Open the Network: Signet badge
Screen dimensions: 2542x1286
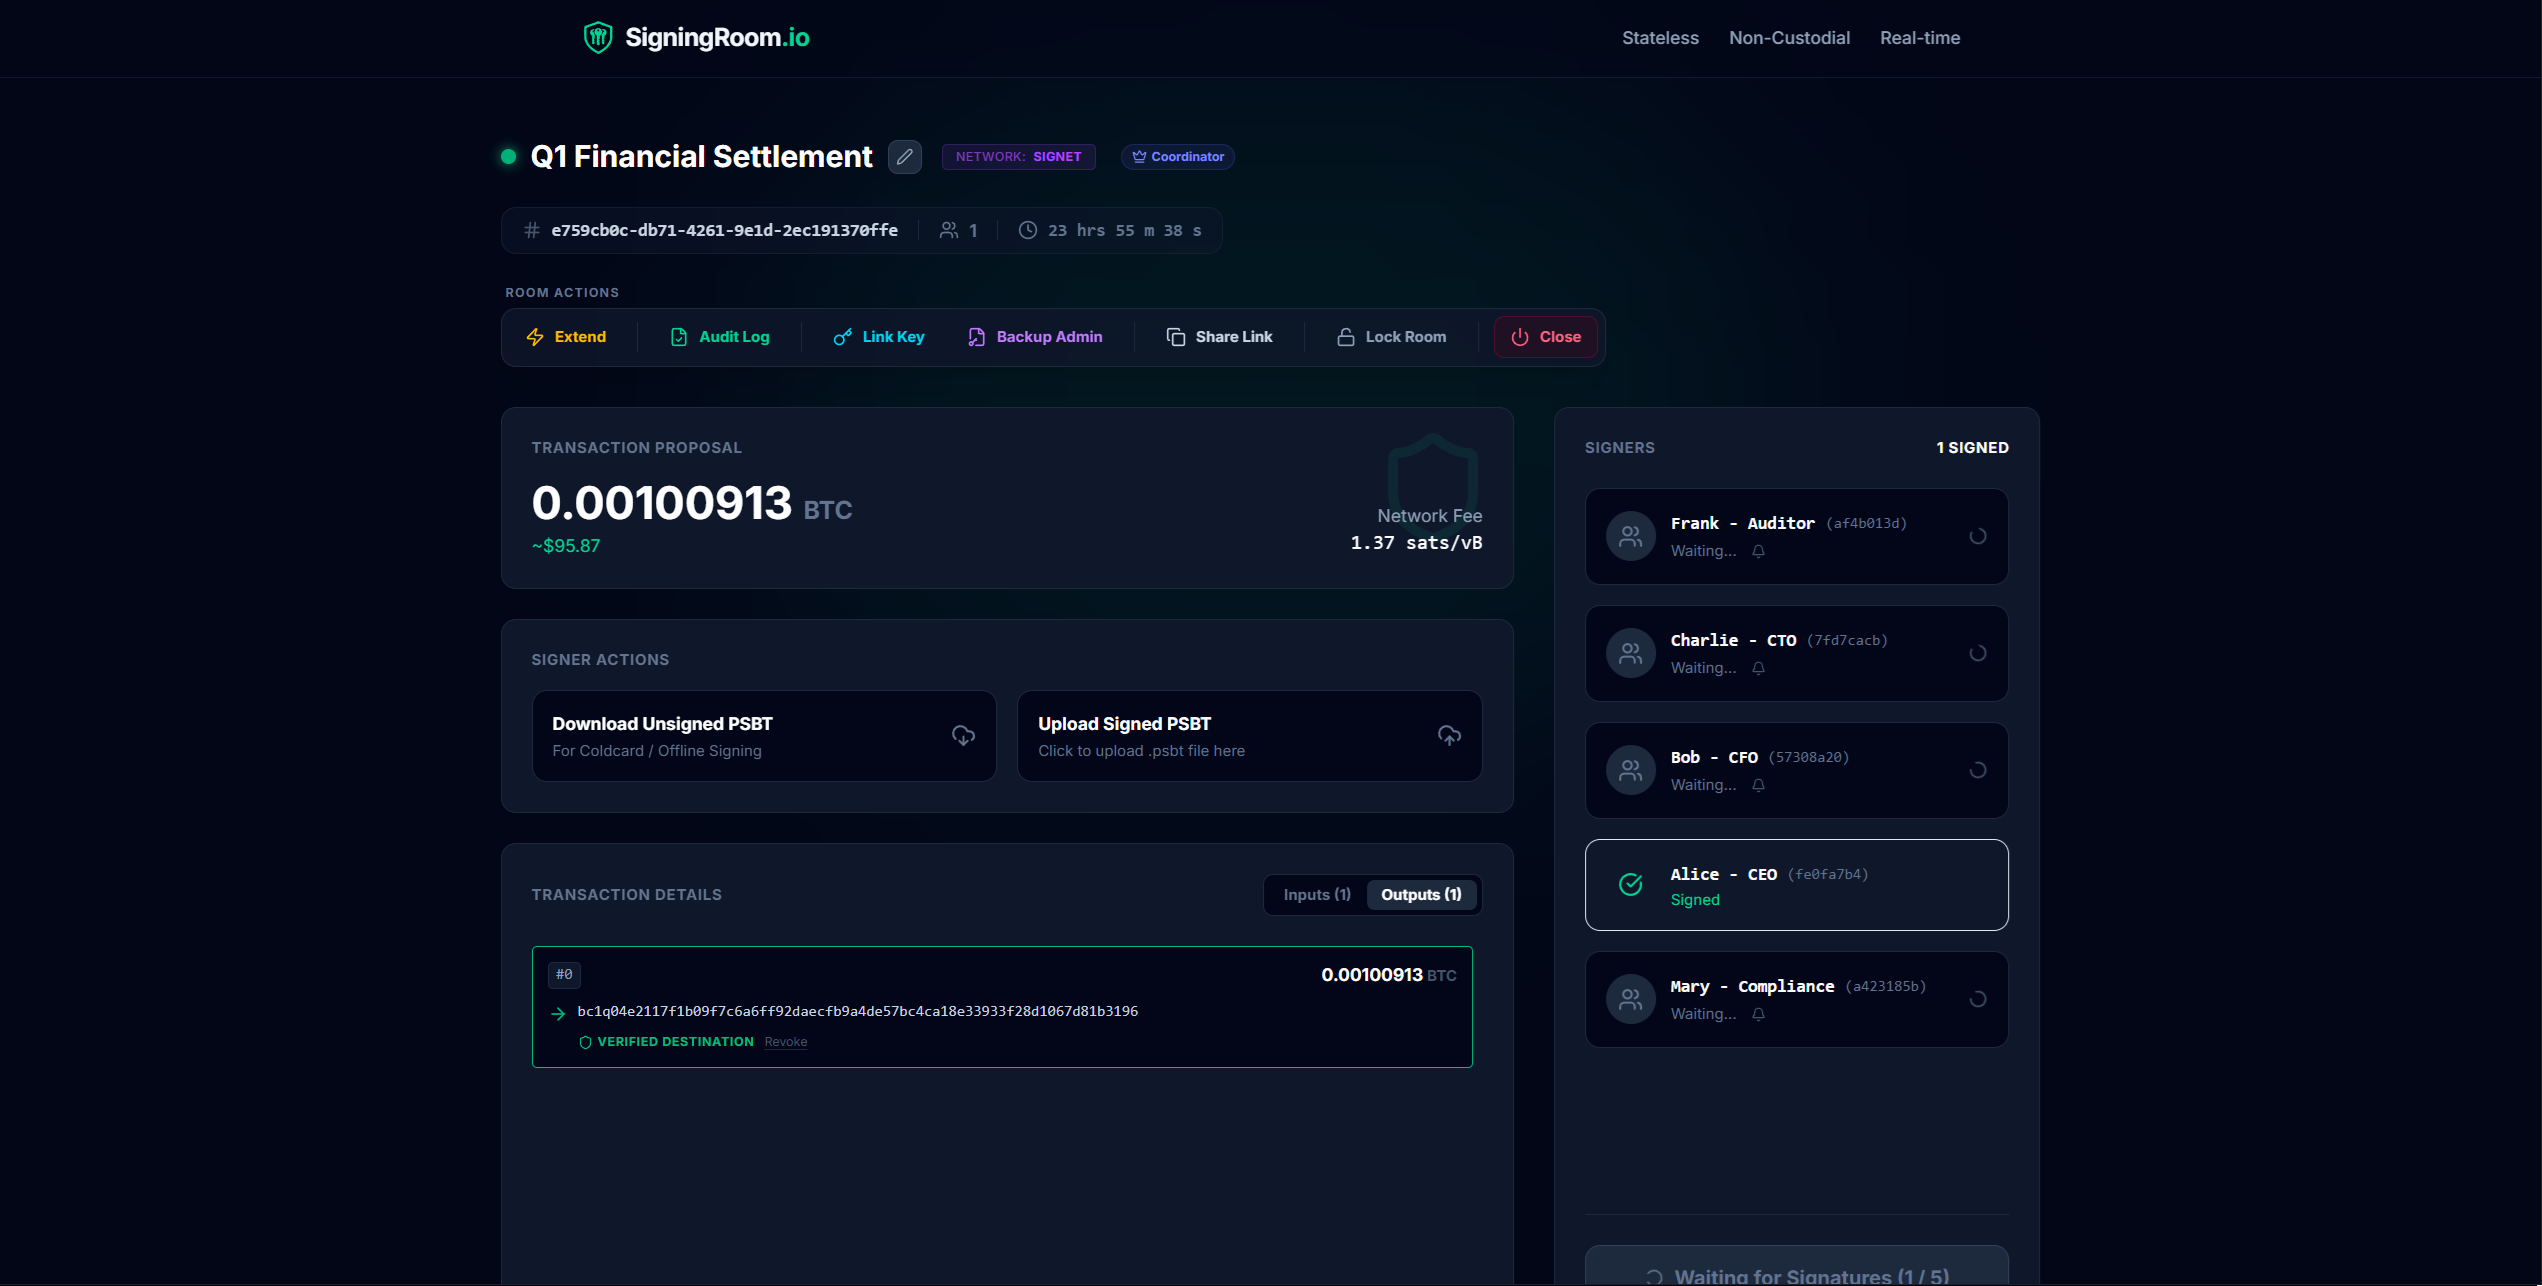click(1017, 156)
